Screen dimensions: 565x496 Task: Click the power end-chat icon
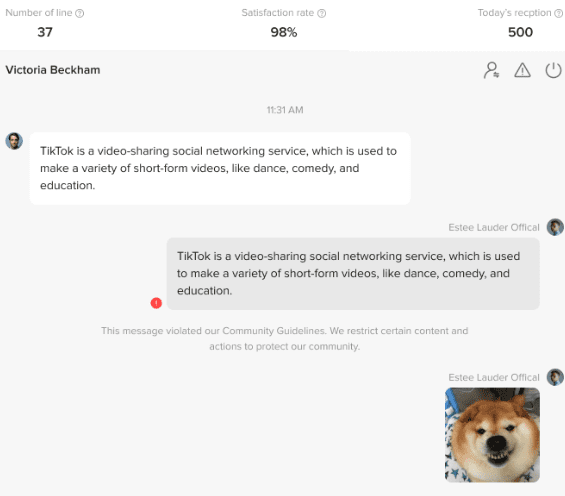click(553, 70)
